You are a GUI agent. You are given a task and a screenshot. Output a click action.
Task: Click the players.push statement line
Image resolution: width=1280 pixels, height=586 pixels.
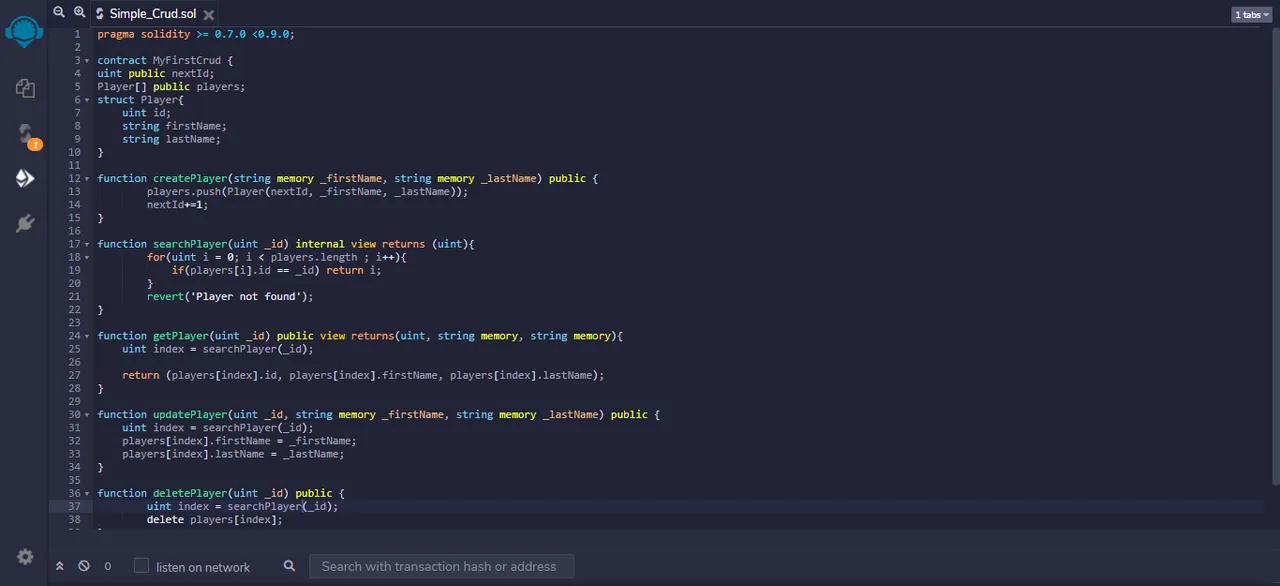coord(307,191)
